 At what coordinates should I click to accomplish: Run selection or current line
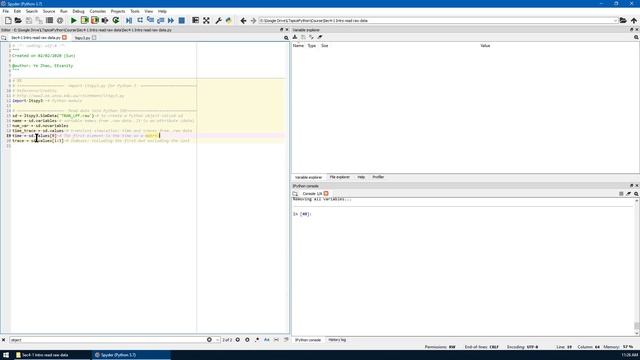coord(105,20)
